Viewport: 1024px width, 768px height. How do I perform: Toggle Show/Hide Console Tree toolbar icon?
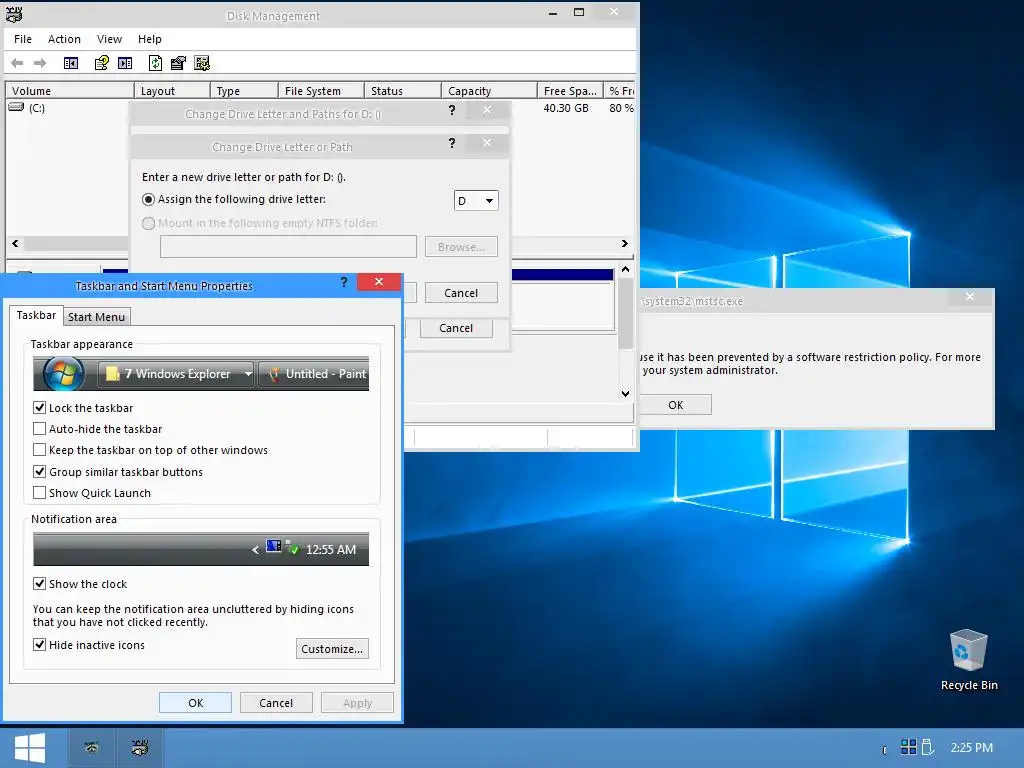pyautogui.click(x=71, y=63)
